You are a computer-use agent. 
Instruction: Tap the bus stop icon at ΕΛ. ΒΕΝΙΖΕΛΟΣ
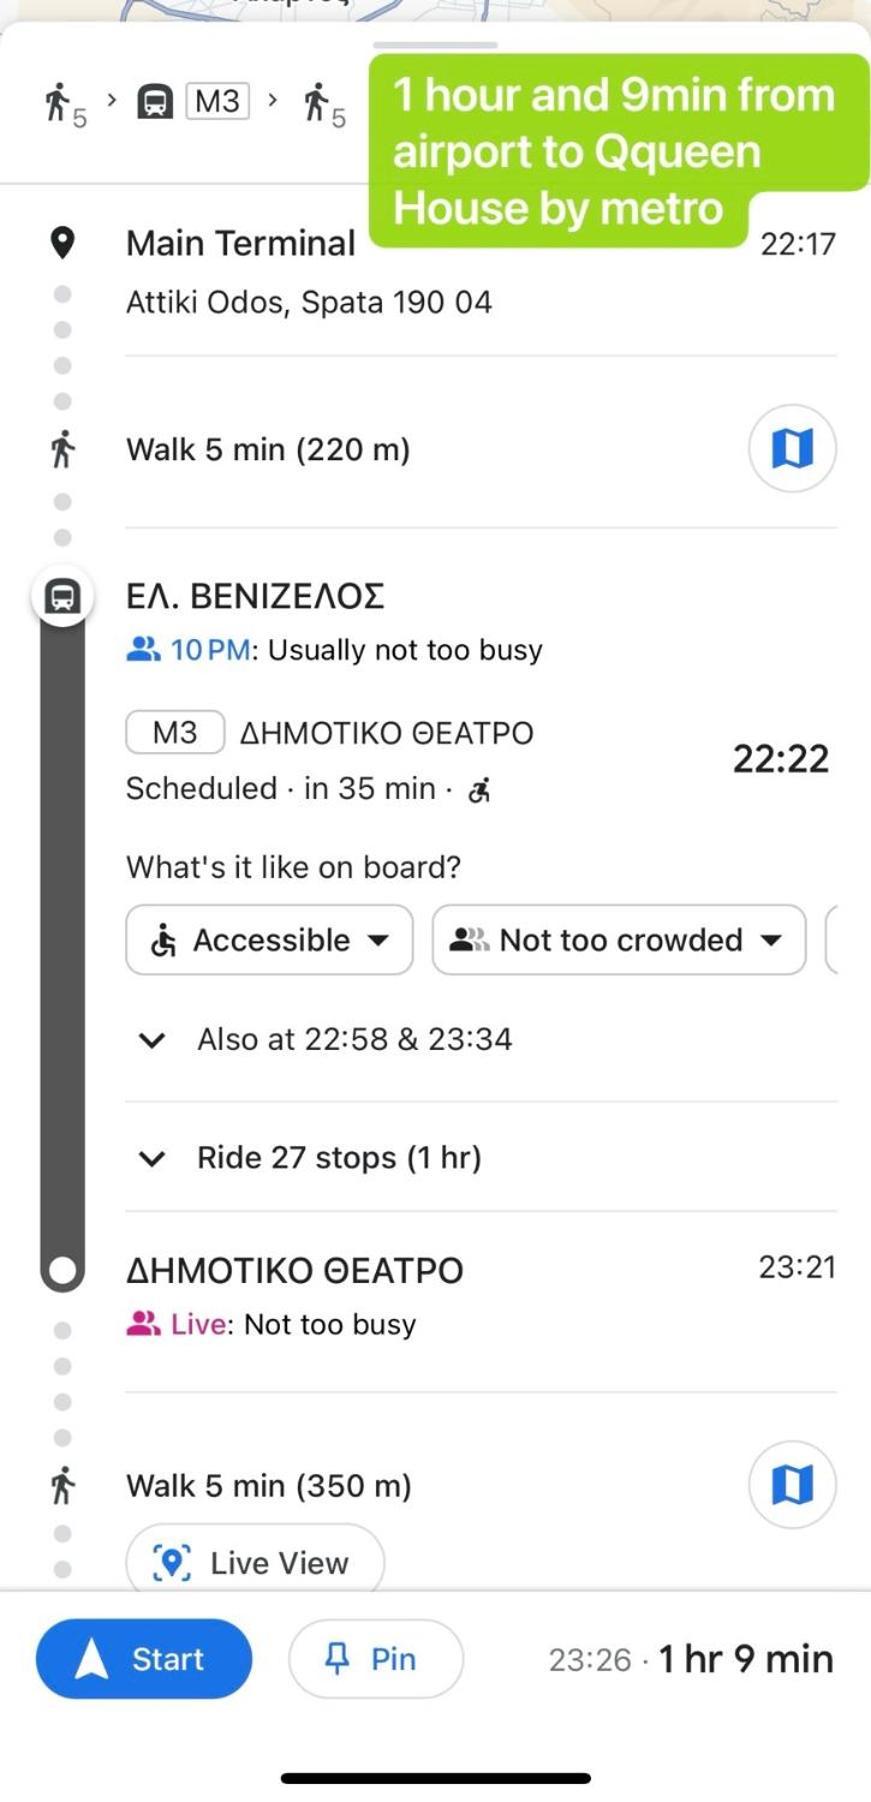point(62,597)
